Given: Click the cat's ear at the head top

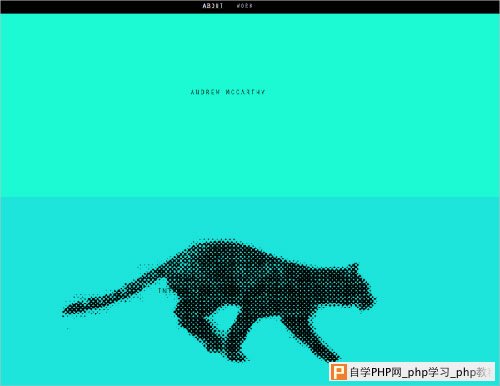Looking at the screenshot, I should (x=354, y=267).
